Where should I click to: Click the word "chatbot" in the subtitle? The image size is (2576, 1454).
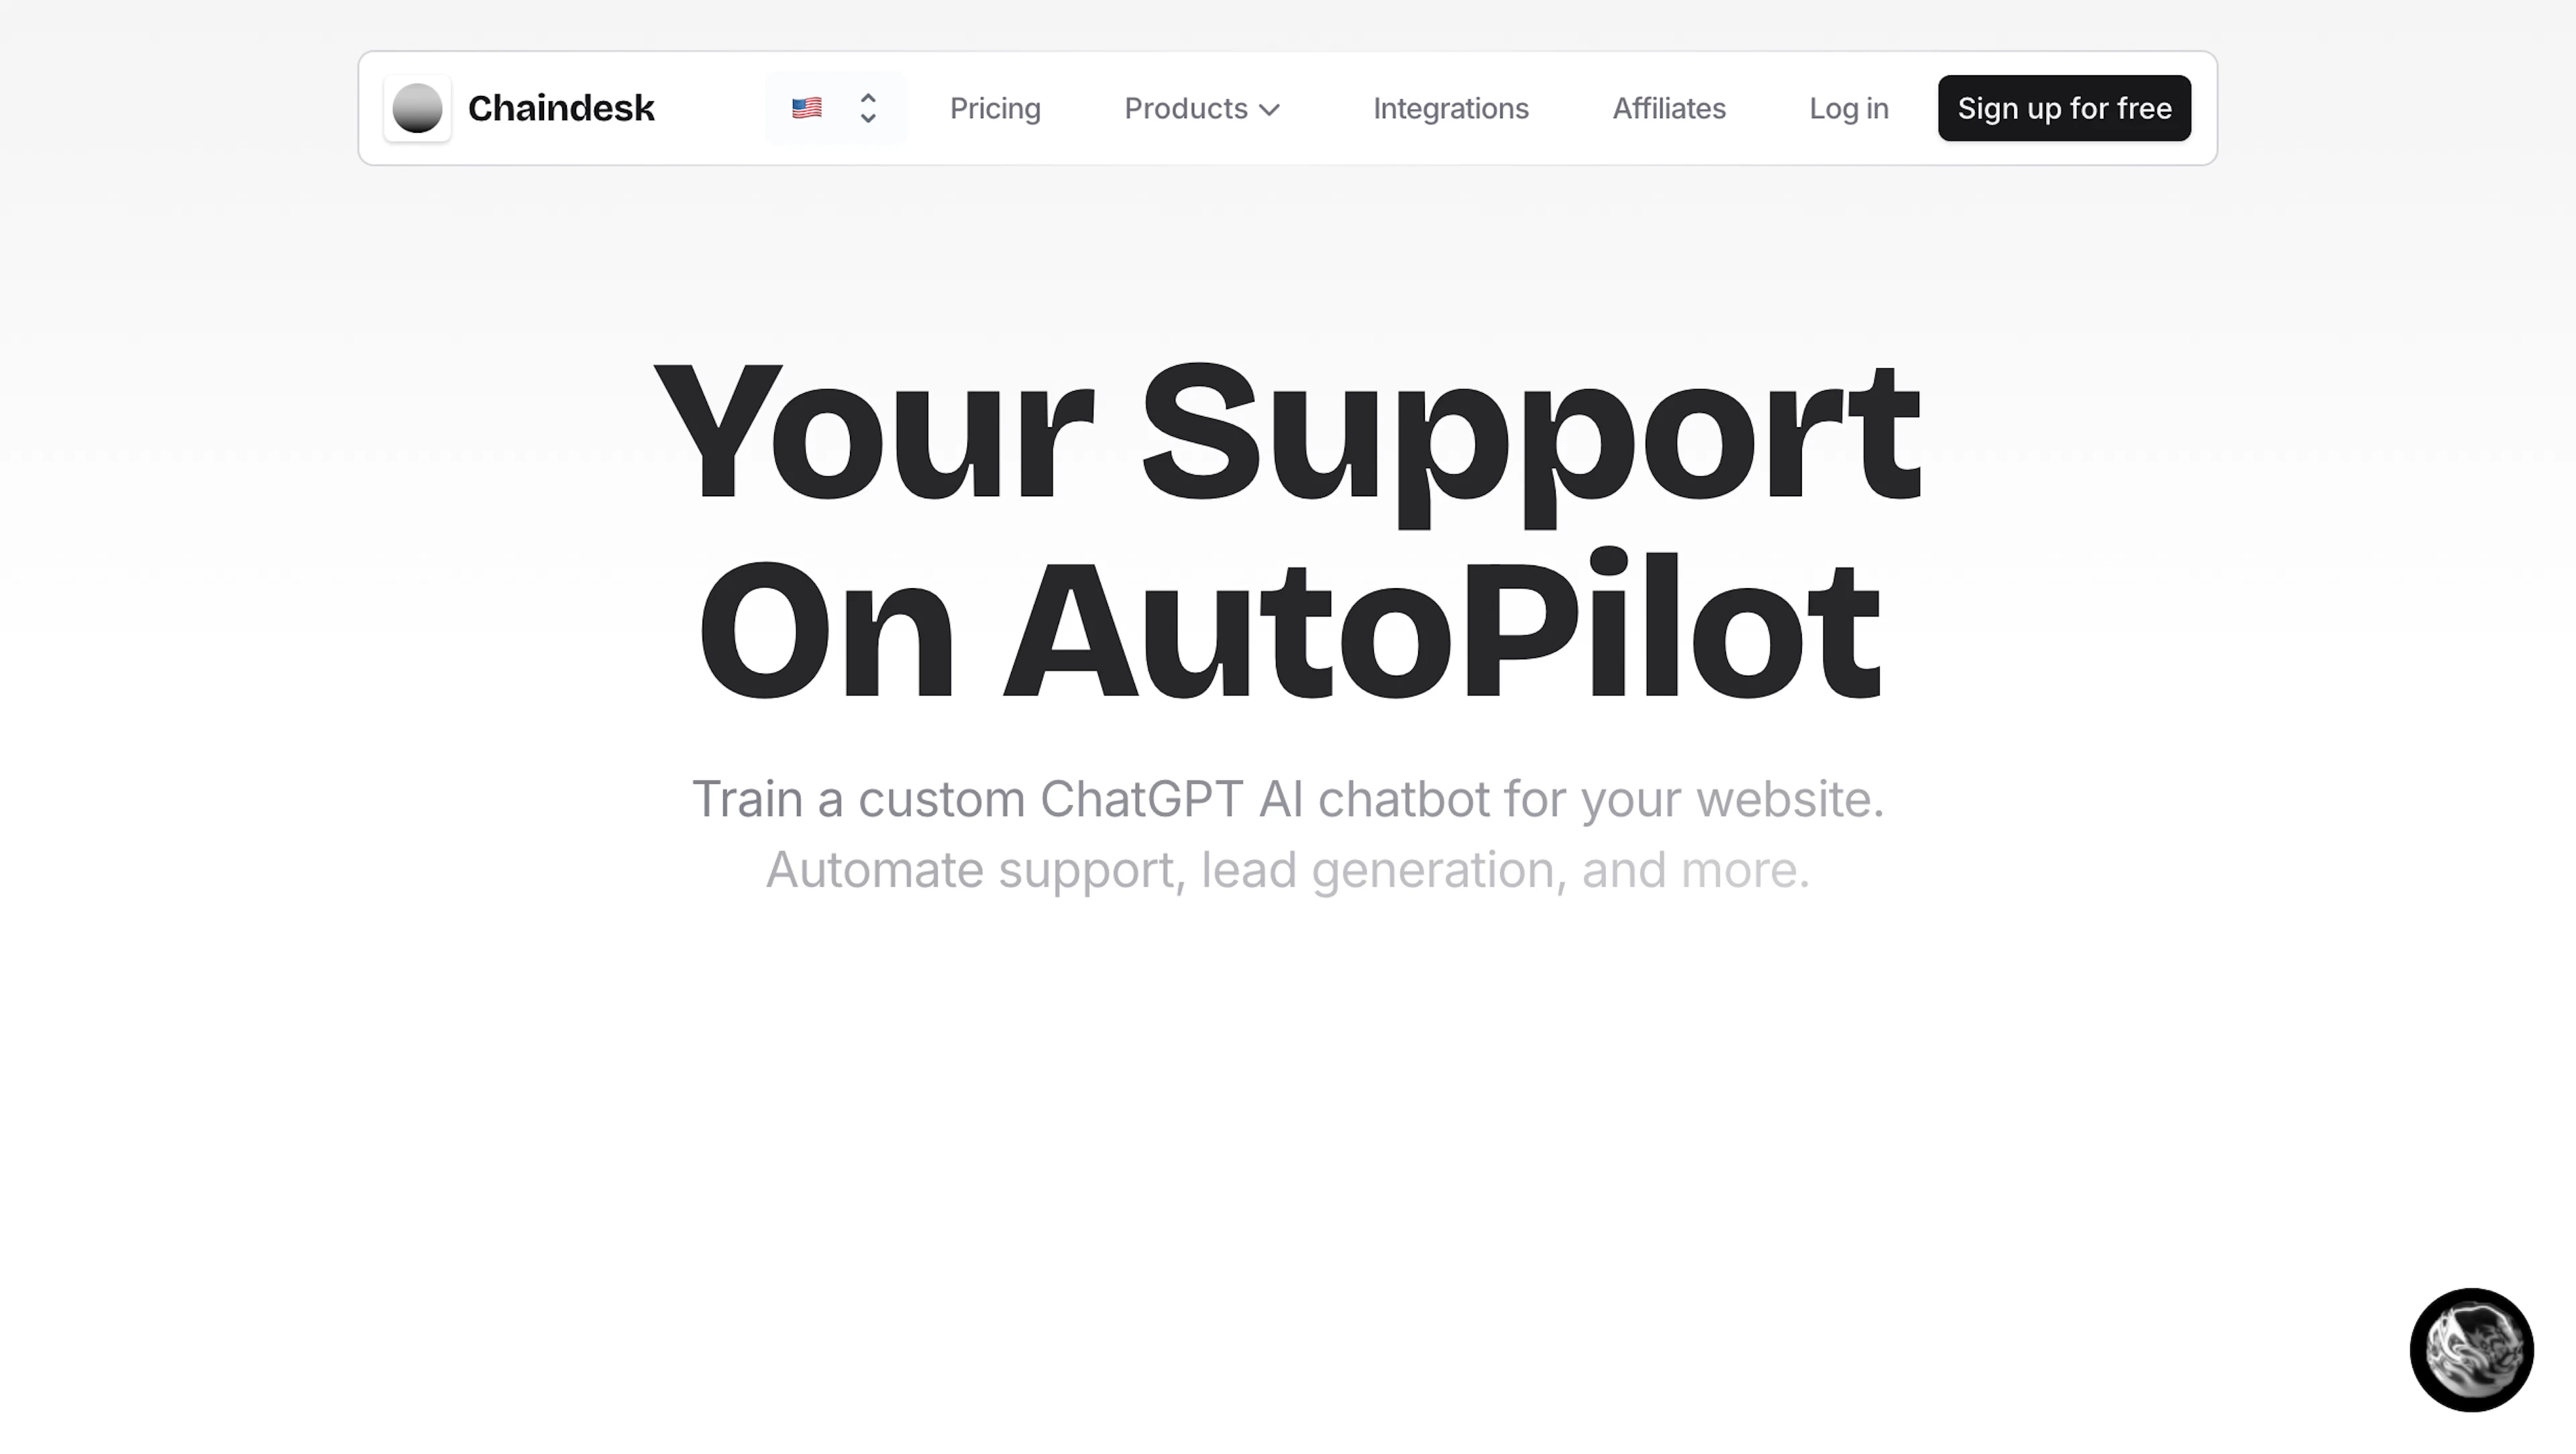click(1403, 799)
